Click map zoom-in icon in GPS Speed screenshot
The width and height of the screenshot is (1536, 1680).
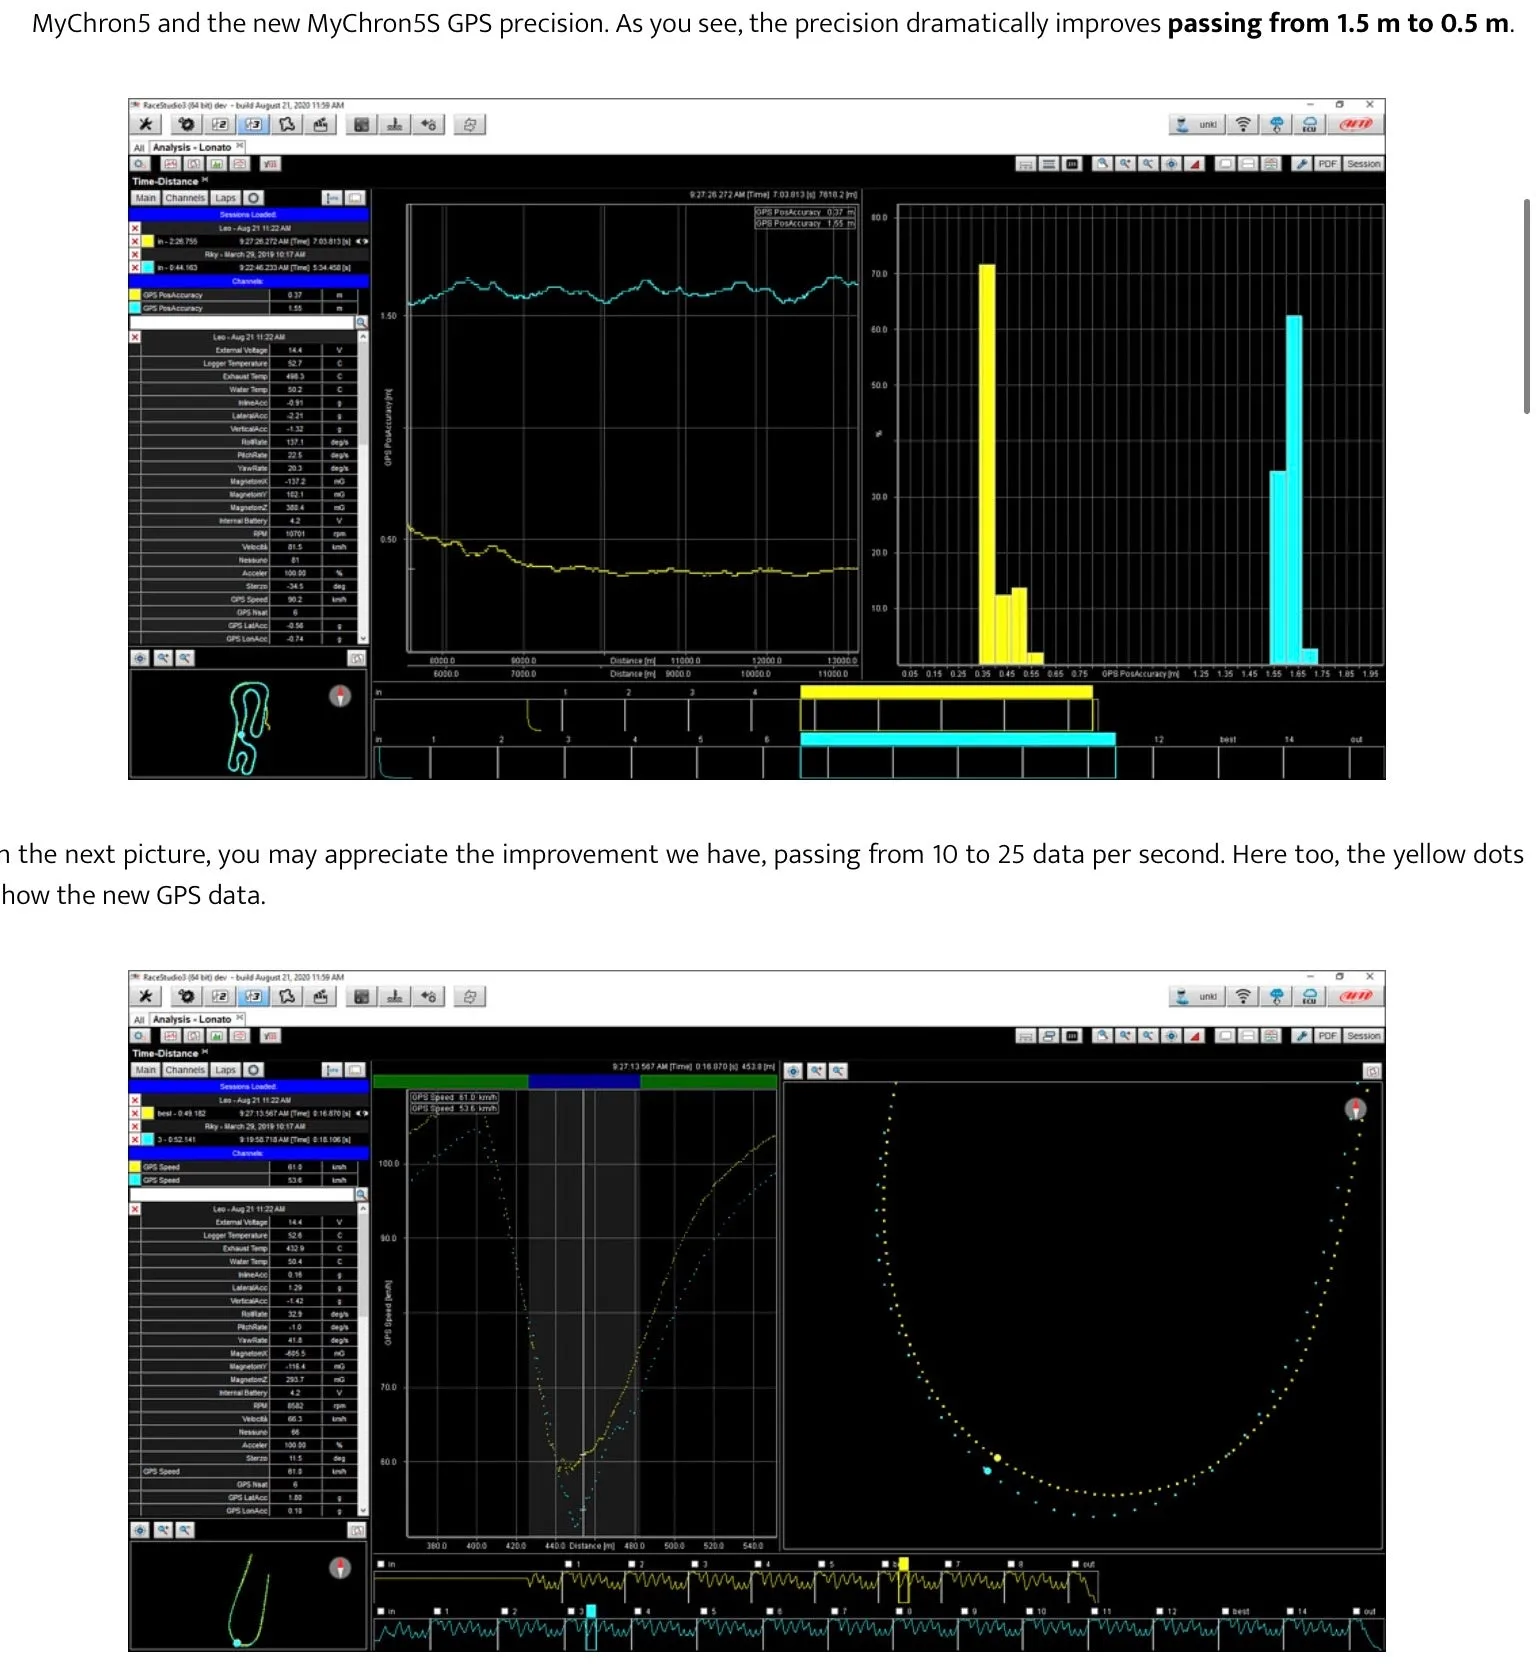coord(816,1071)
